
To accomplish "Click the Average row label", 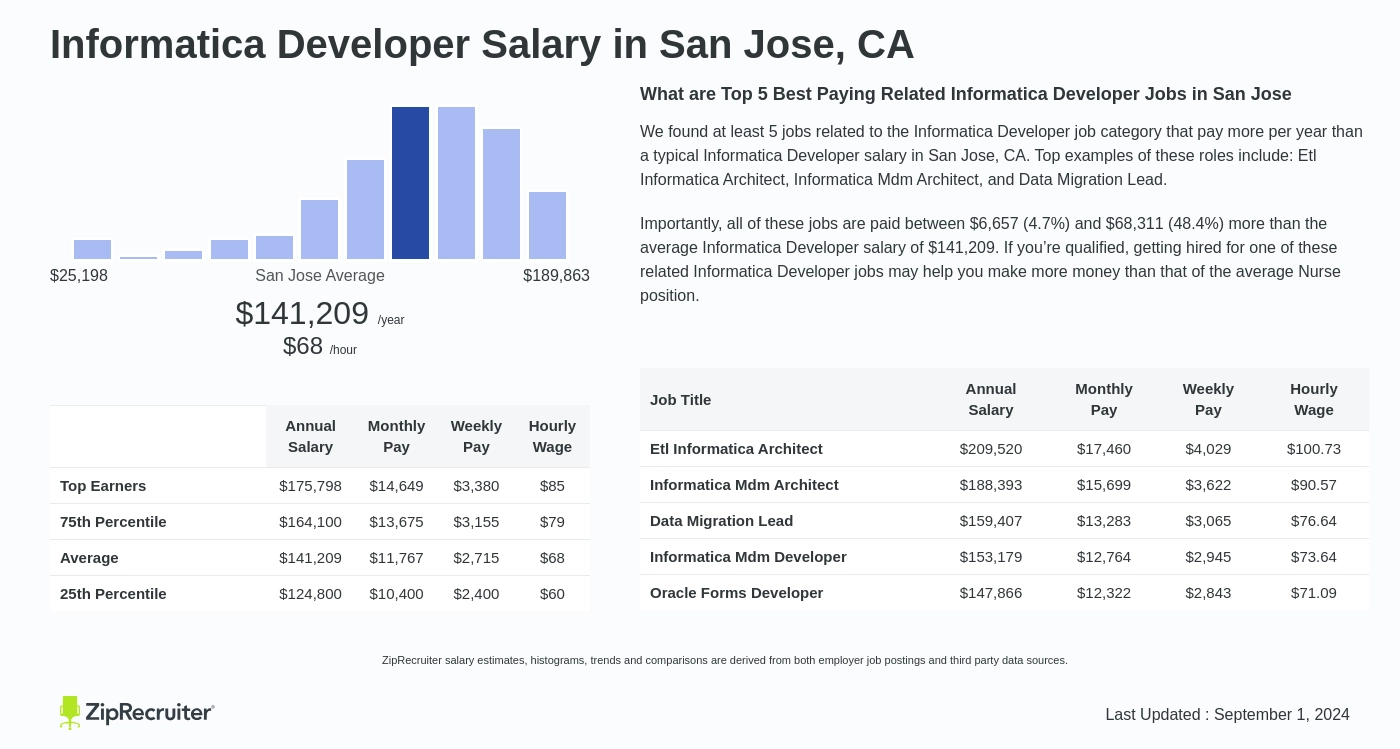I will pos(89,557).
